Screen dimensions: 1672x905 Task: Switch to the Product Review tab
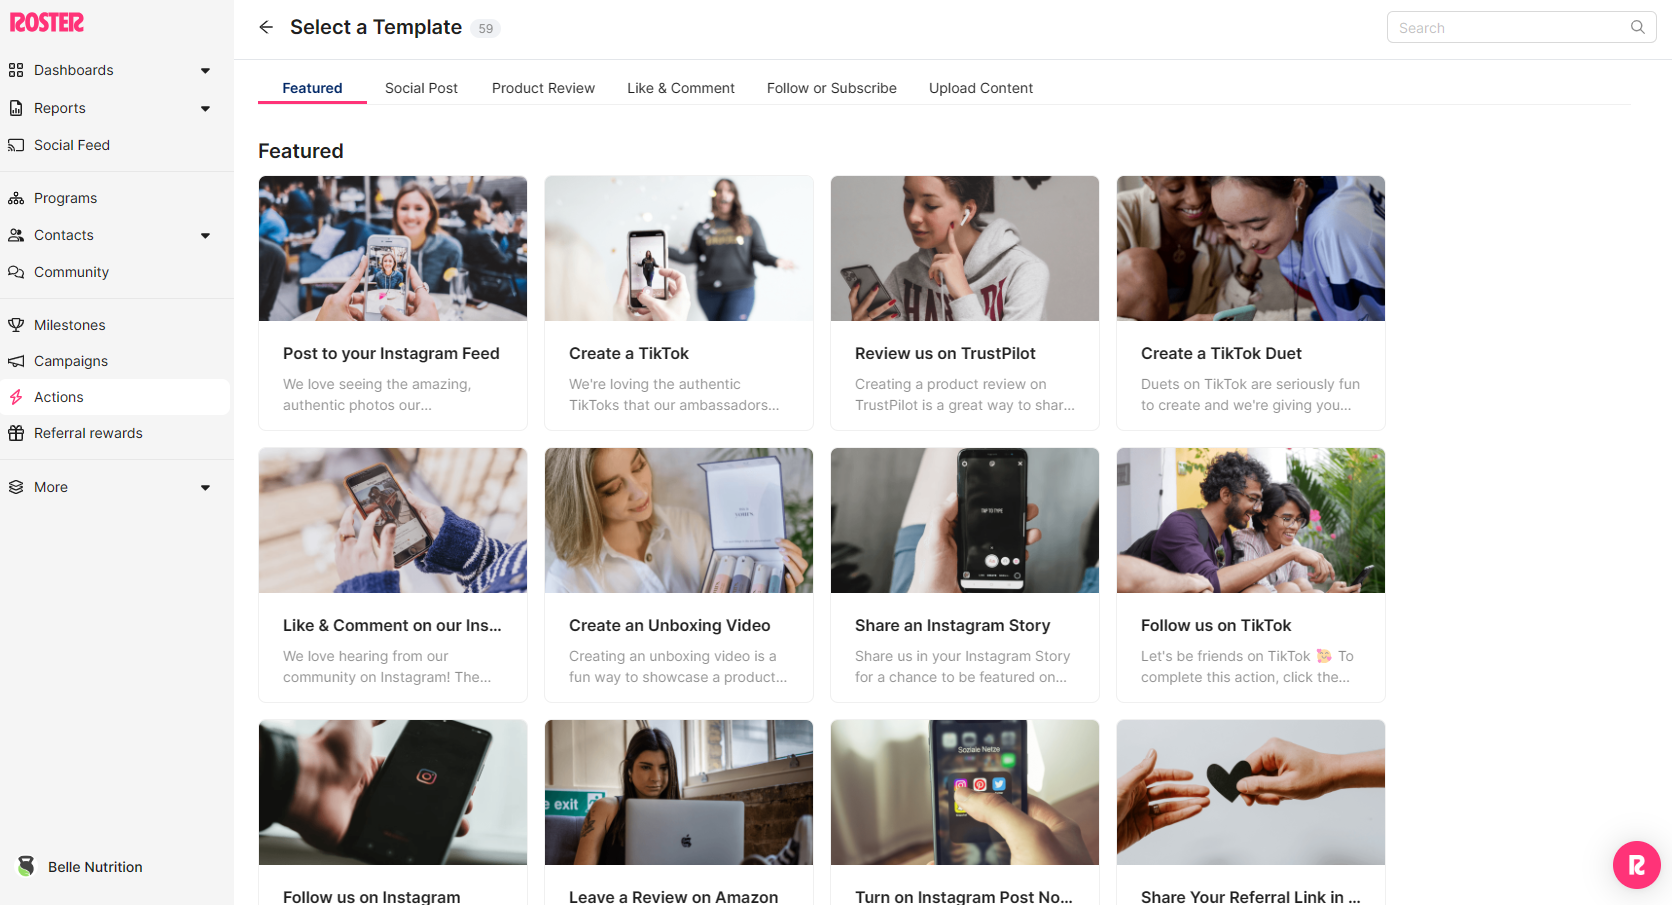543,88
